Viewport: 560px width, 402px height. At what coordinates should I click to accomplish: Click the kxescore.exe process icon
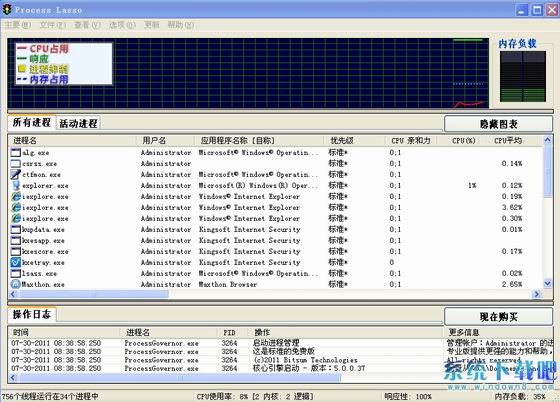[x=16, y=252]
